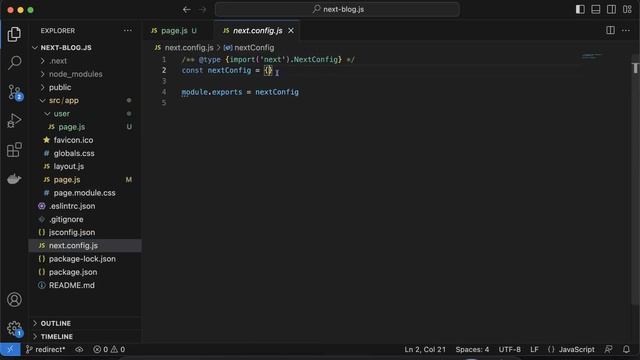Close the next.config.js tab
640x360 pixels.
click(x=291, y=31)
